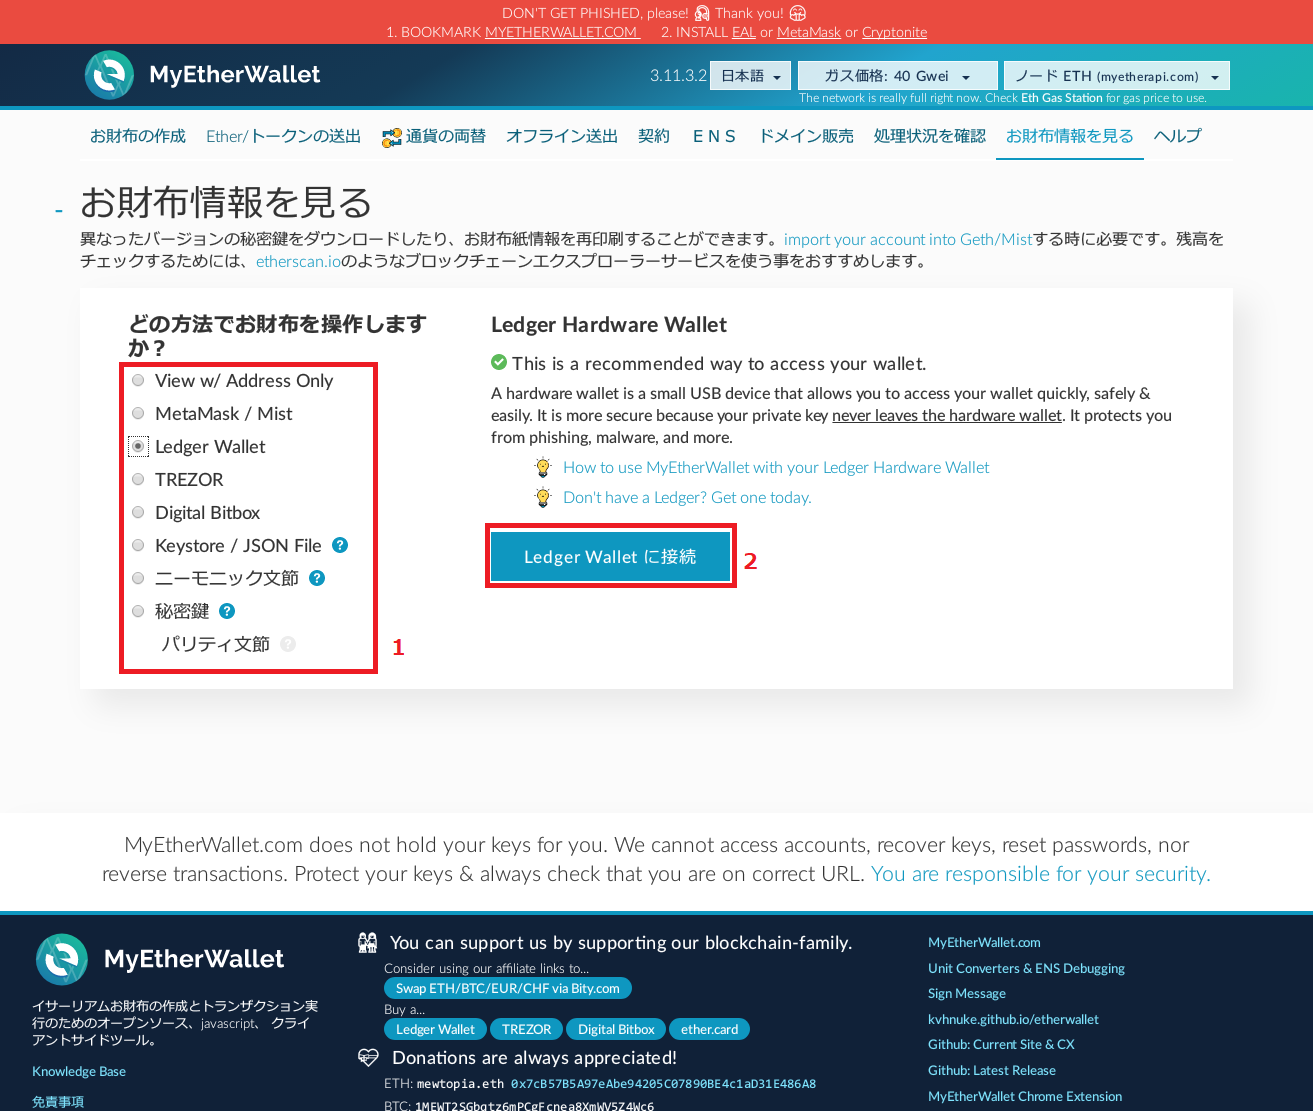Open the ノード ETH node dropdown
This screenshot has height=1111, width=1313.
click(1116, 76)
